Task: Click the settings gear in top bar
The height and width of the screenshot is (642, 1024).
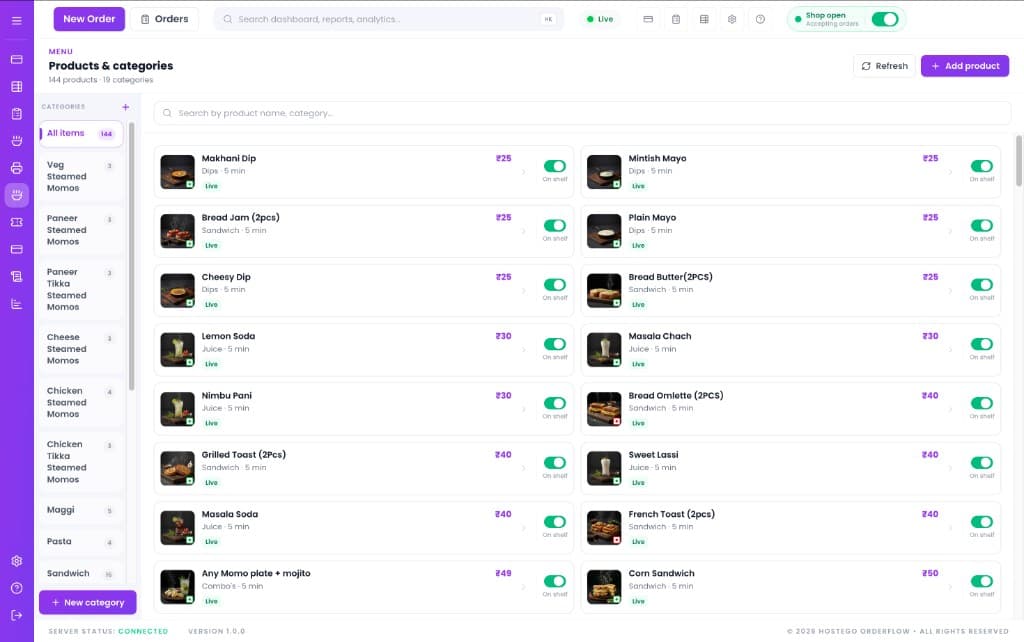Action: click(x=732, y=20)
